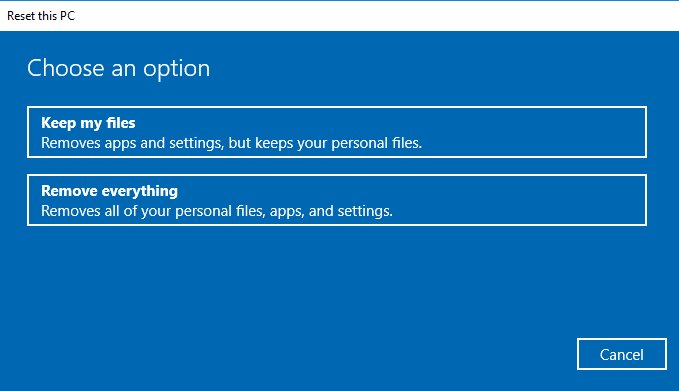
Task: Click the 'Choose an option' heading
Action: click(119, 68)
